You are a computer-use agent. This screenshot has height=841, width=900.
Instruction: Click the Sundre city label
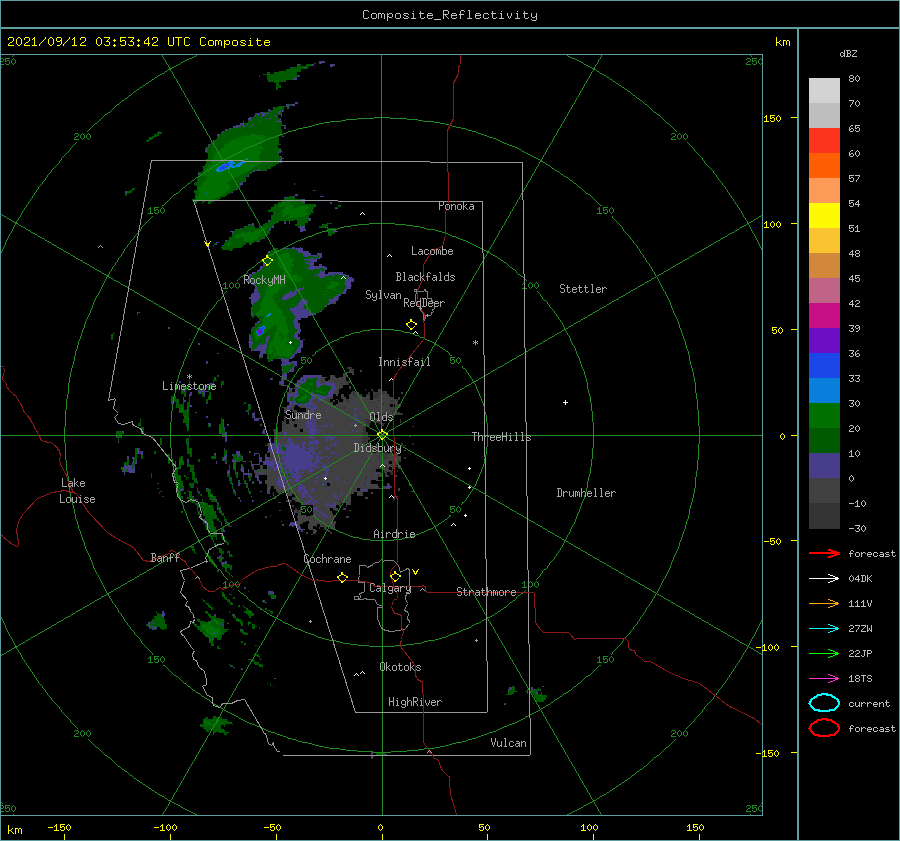coord(303,415)
